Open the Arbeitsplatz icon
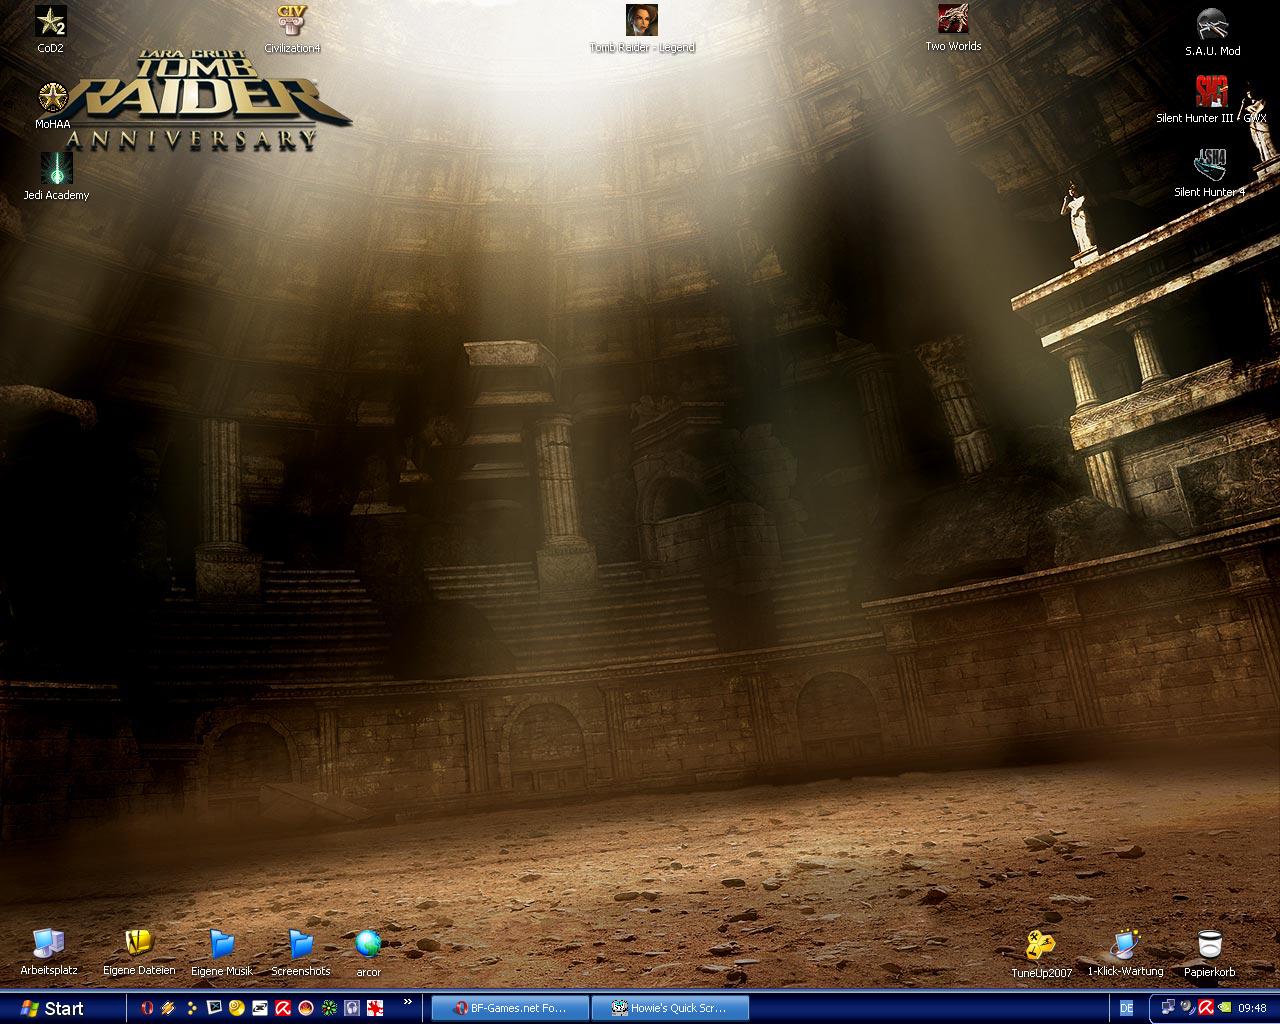1280x1024 pixels. pos(48,952)
